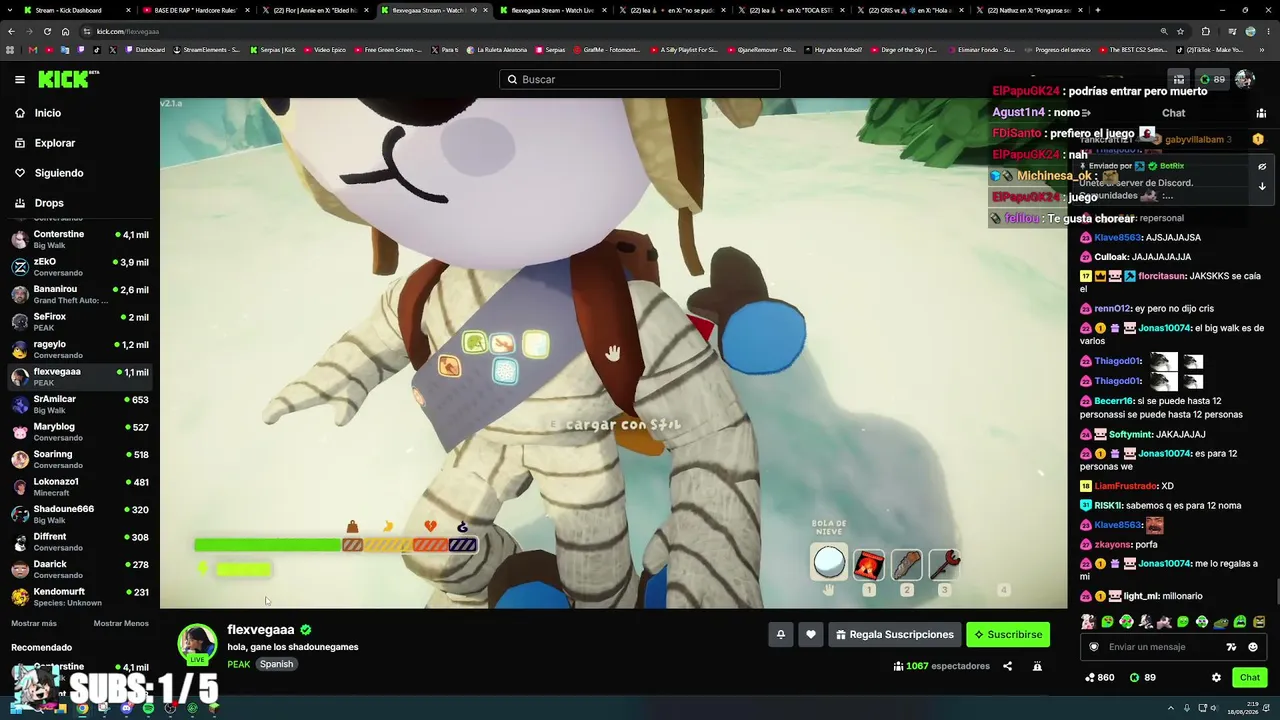Screen dimensions: 1280x720
Task: Click flexvegaaa streamer avatar below video
Action: click(x=197, y=643)
